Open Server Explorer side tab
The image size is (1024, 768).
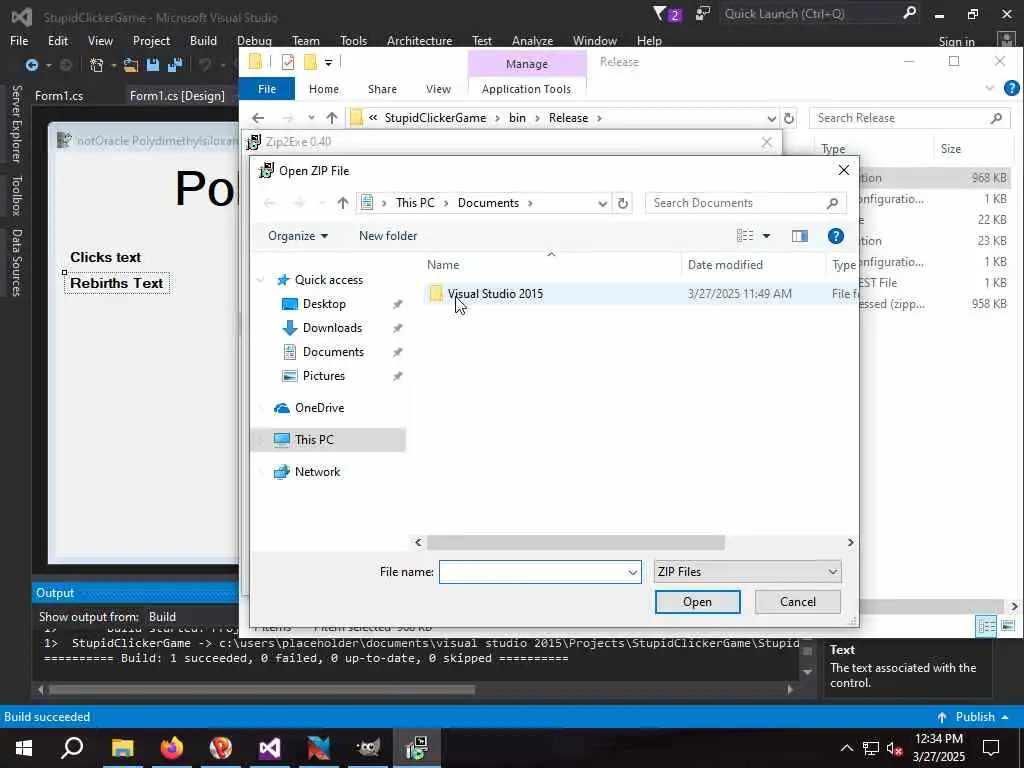coord(17,123)
